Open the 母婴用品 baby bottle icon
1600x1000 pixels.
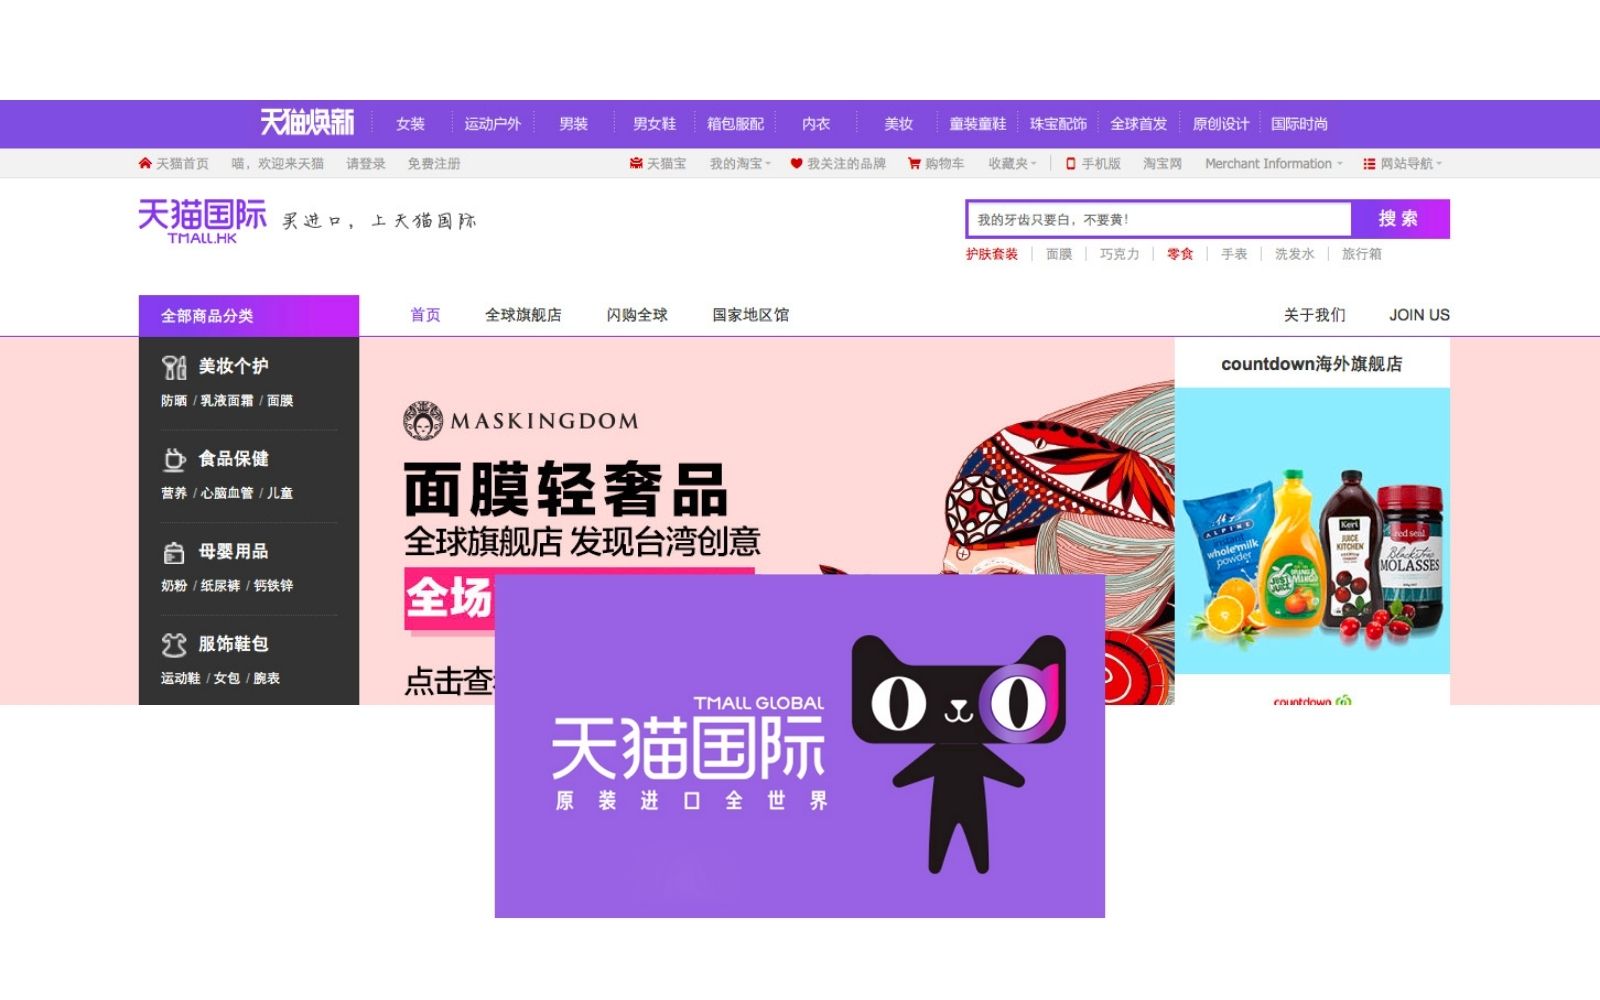[176, 551]
